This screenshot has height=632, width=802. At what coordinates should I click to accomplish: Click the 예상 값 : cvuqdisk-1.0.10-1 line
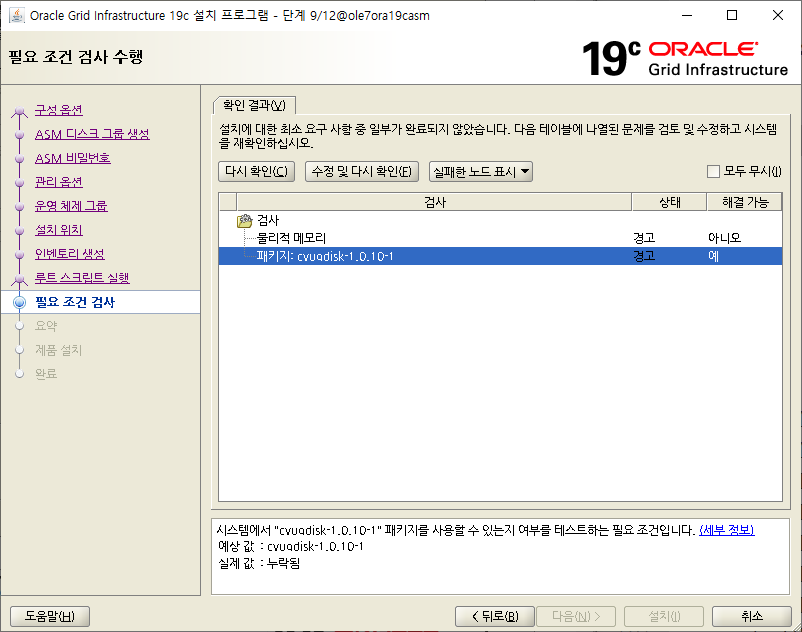(x=291, y=547)
